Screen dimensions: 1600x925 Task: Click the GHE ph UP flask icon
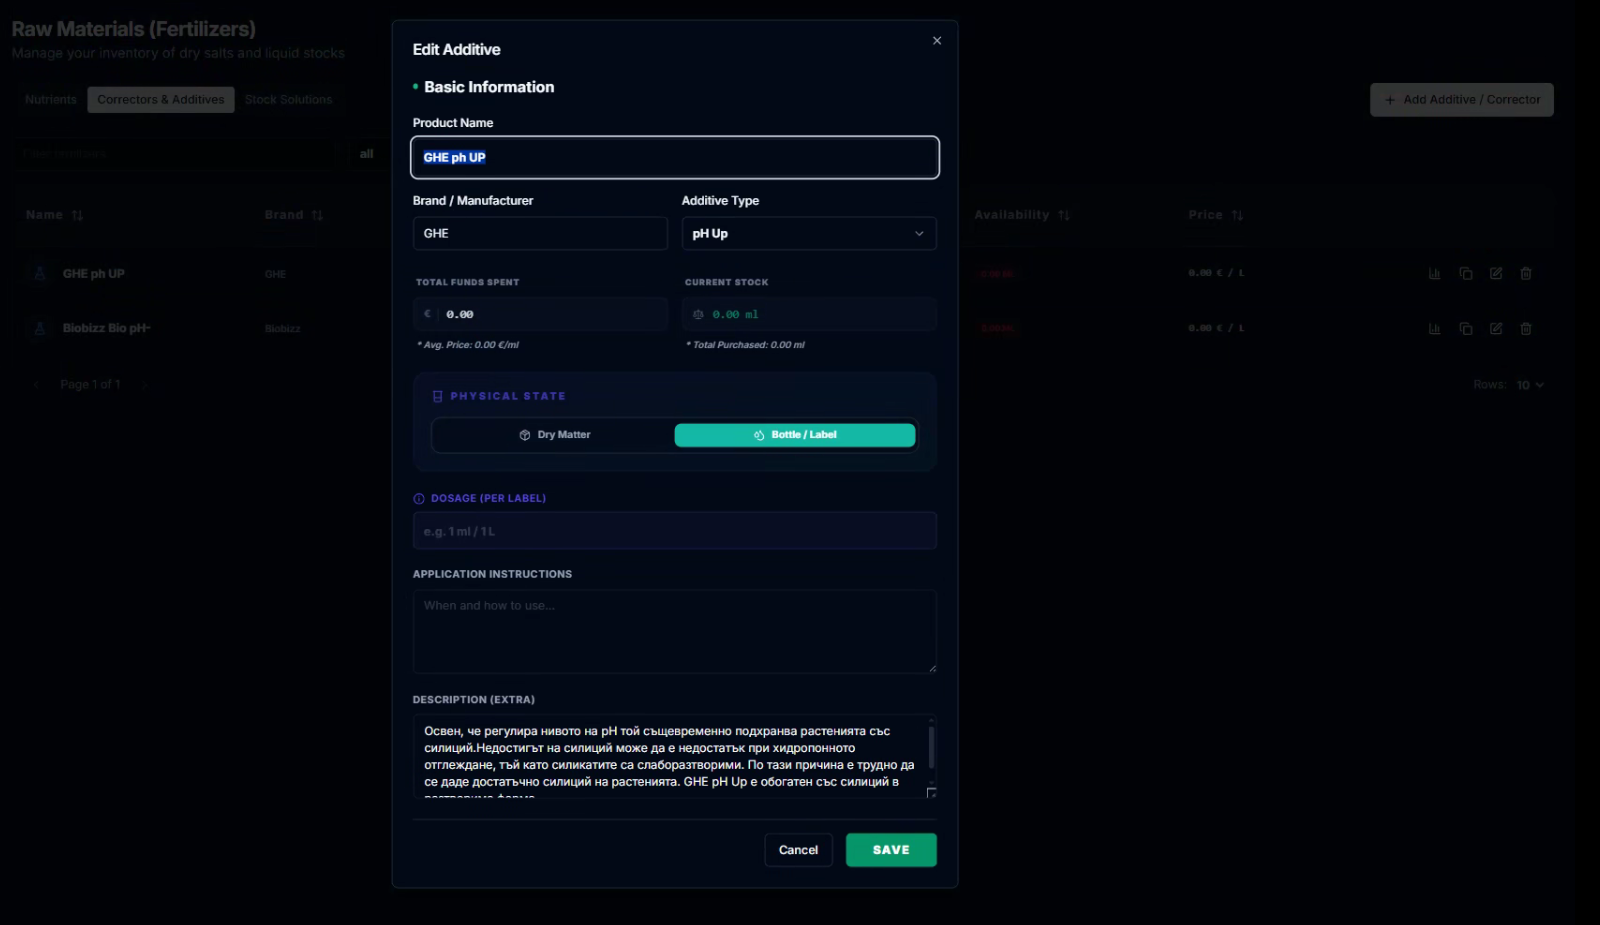(x=40, y=274)
